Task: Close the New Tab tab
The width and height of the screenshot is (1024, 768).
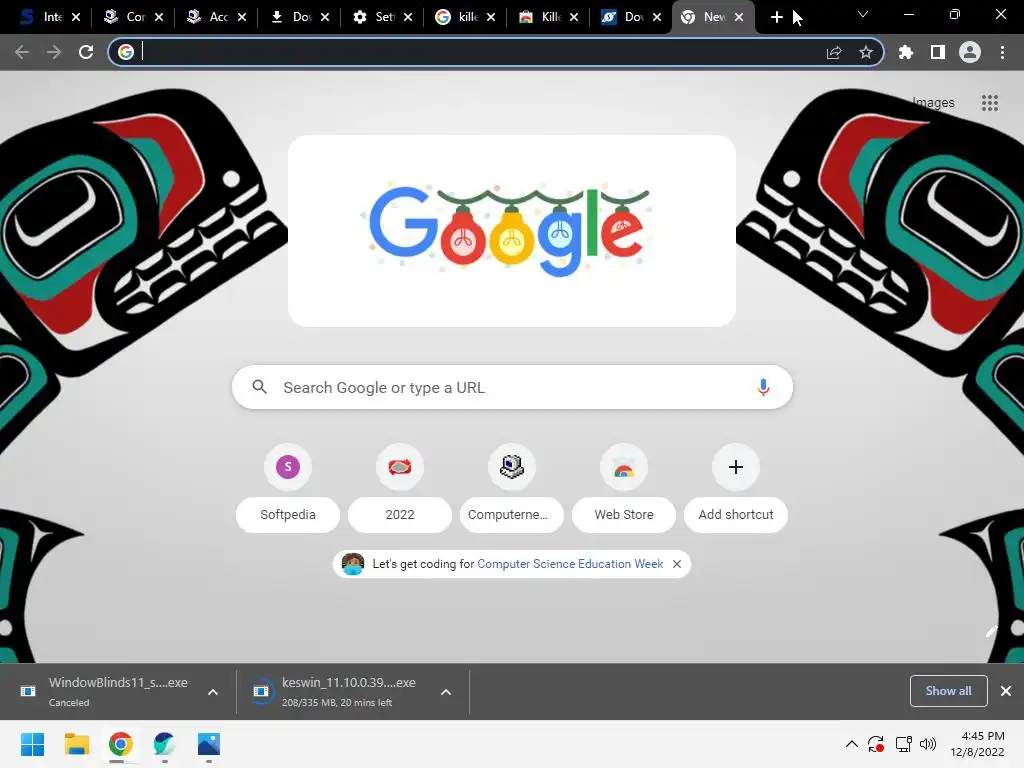Action: [739, 17]
